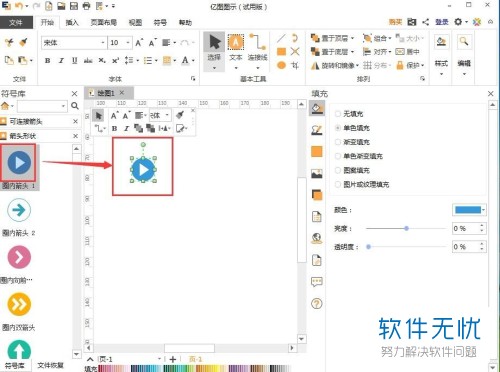Toggle Italic in the ribbon font group
The height and width of the screenshot is (372, 500).
(x=61, y=61)
